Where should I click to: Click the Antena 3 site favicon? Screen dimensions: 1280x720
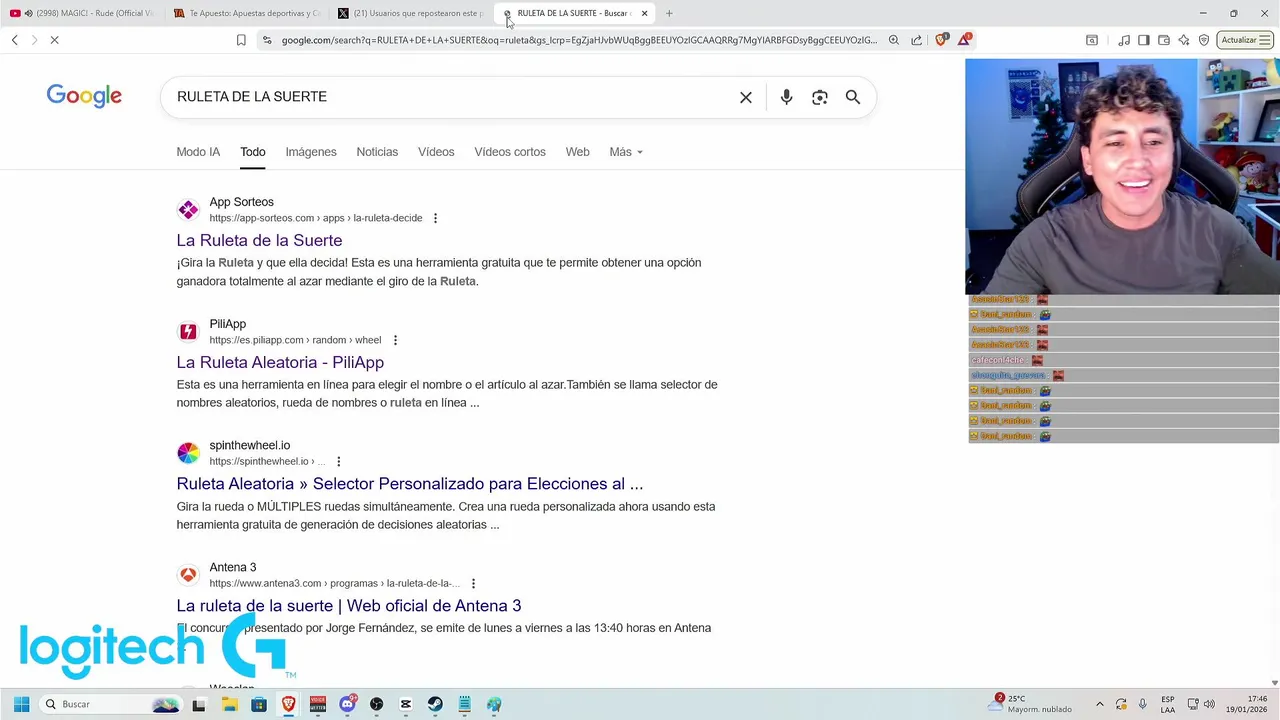coord(188,575)
